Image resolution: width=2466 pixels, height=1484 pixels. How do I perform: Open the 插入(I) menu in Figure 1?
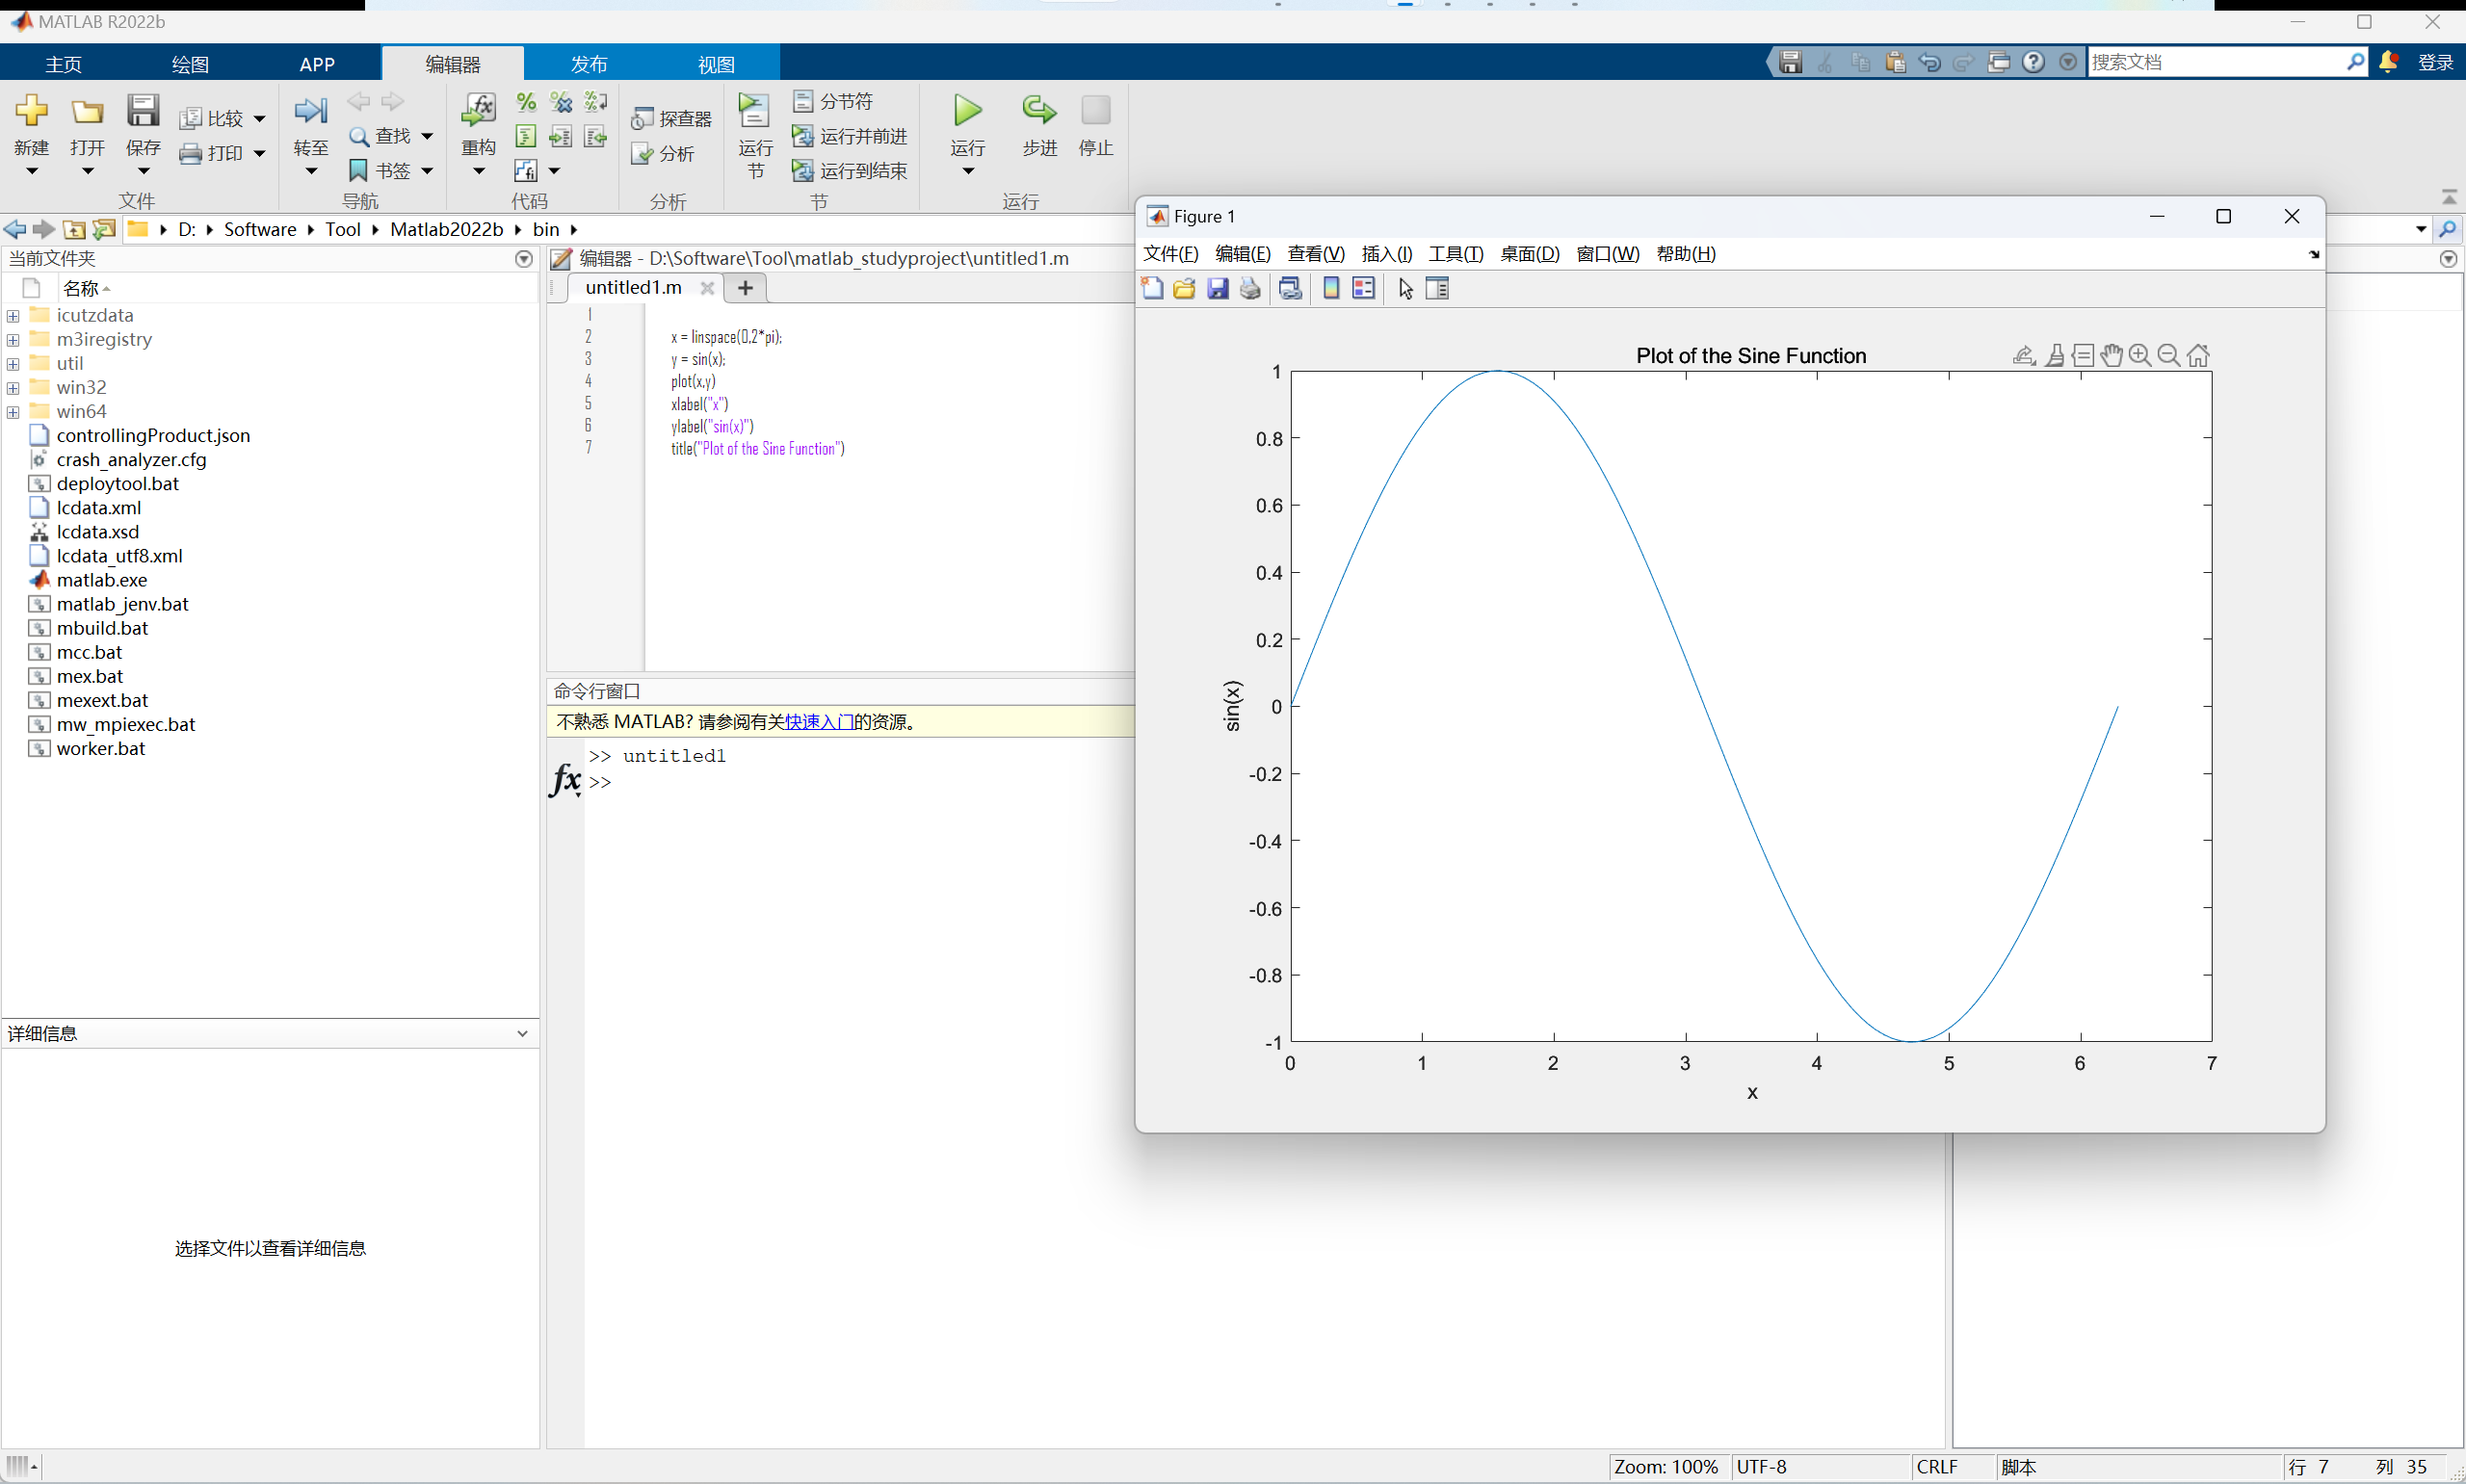coord(1387,254)
